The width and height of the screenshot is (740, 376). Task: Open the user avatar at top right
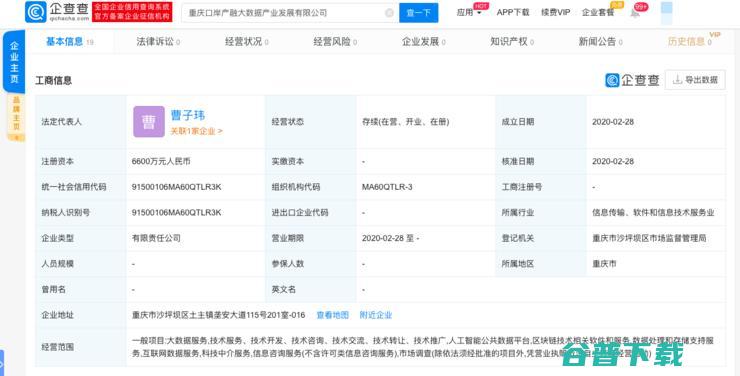(x=666, y=13)
